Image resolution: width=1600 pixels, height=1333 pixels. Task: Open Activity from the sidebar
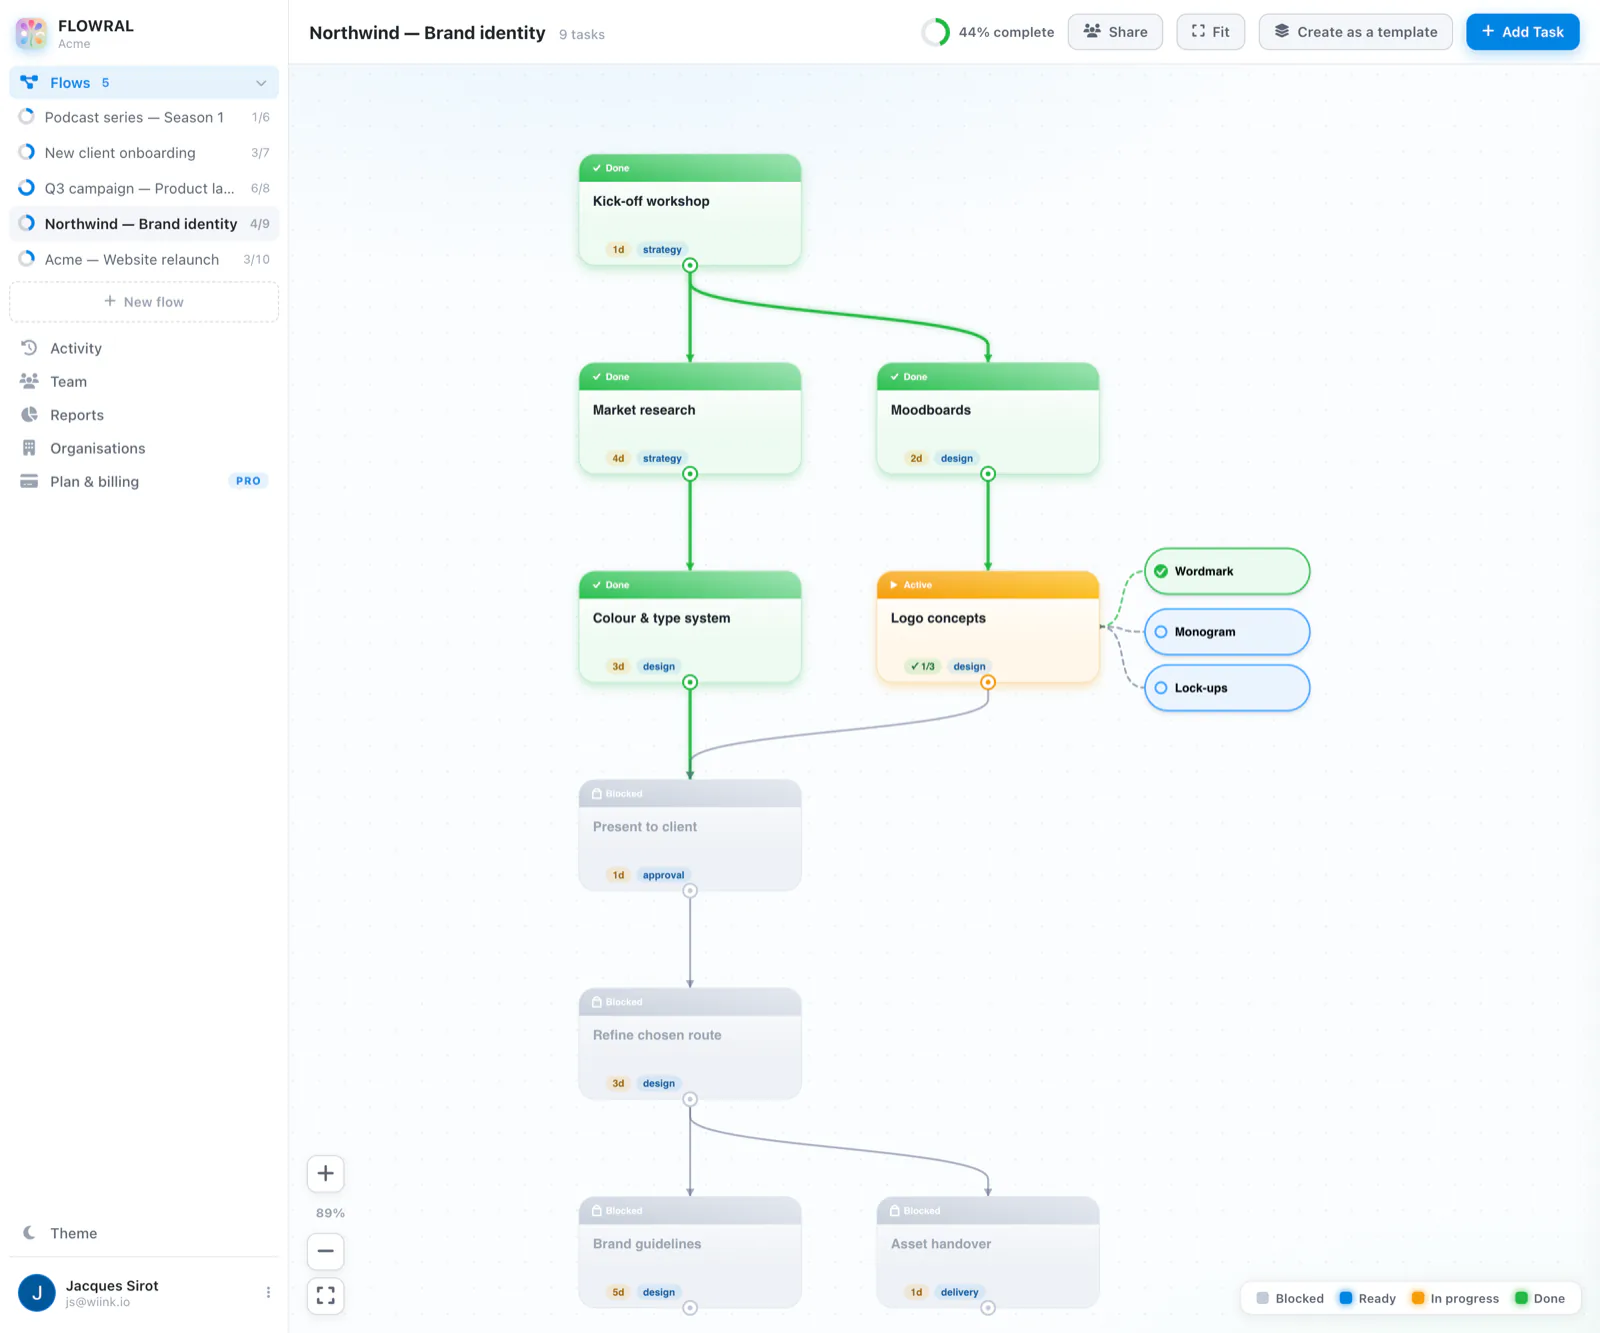click(144, 348)
